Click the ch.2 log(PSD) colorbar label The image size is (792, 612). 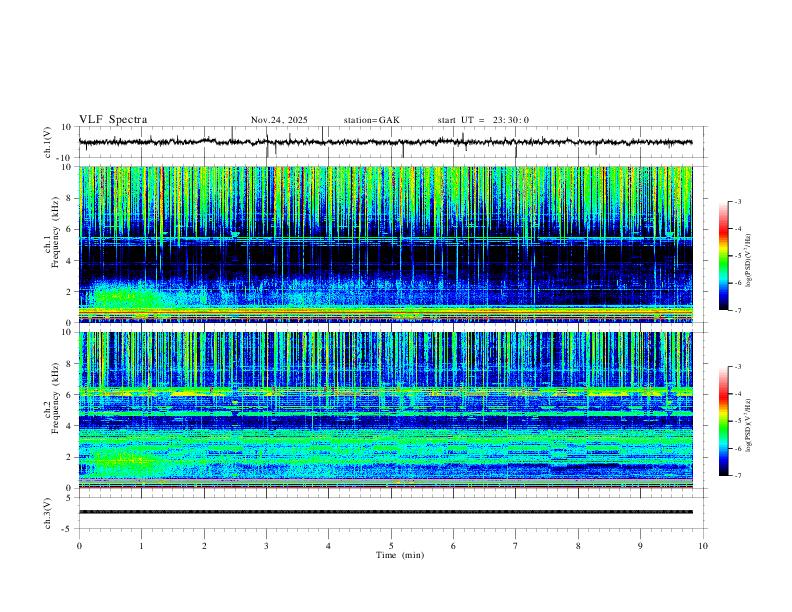tap(748, 426)
